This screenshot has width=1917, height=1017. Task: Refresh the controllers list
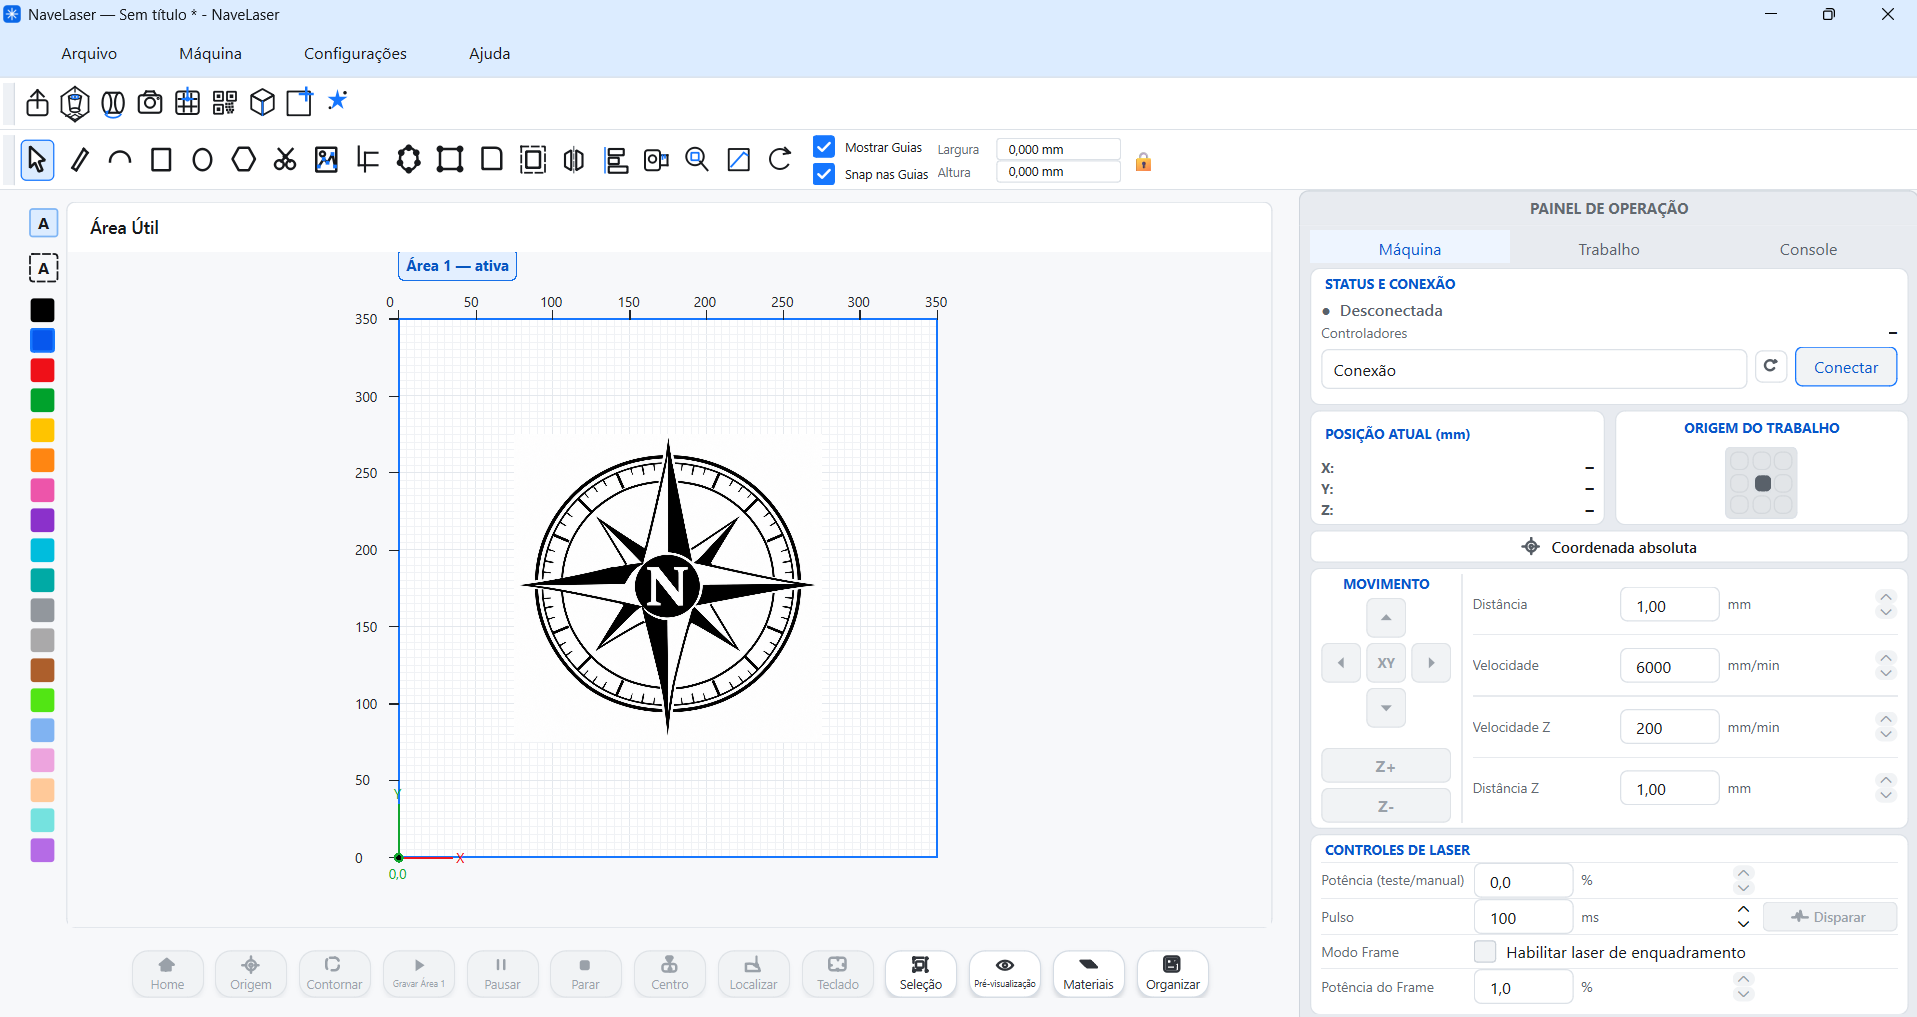click(x=1770, y=367)
